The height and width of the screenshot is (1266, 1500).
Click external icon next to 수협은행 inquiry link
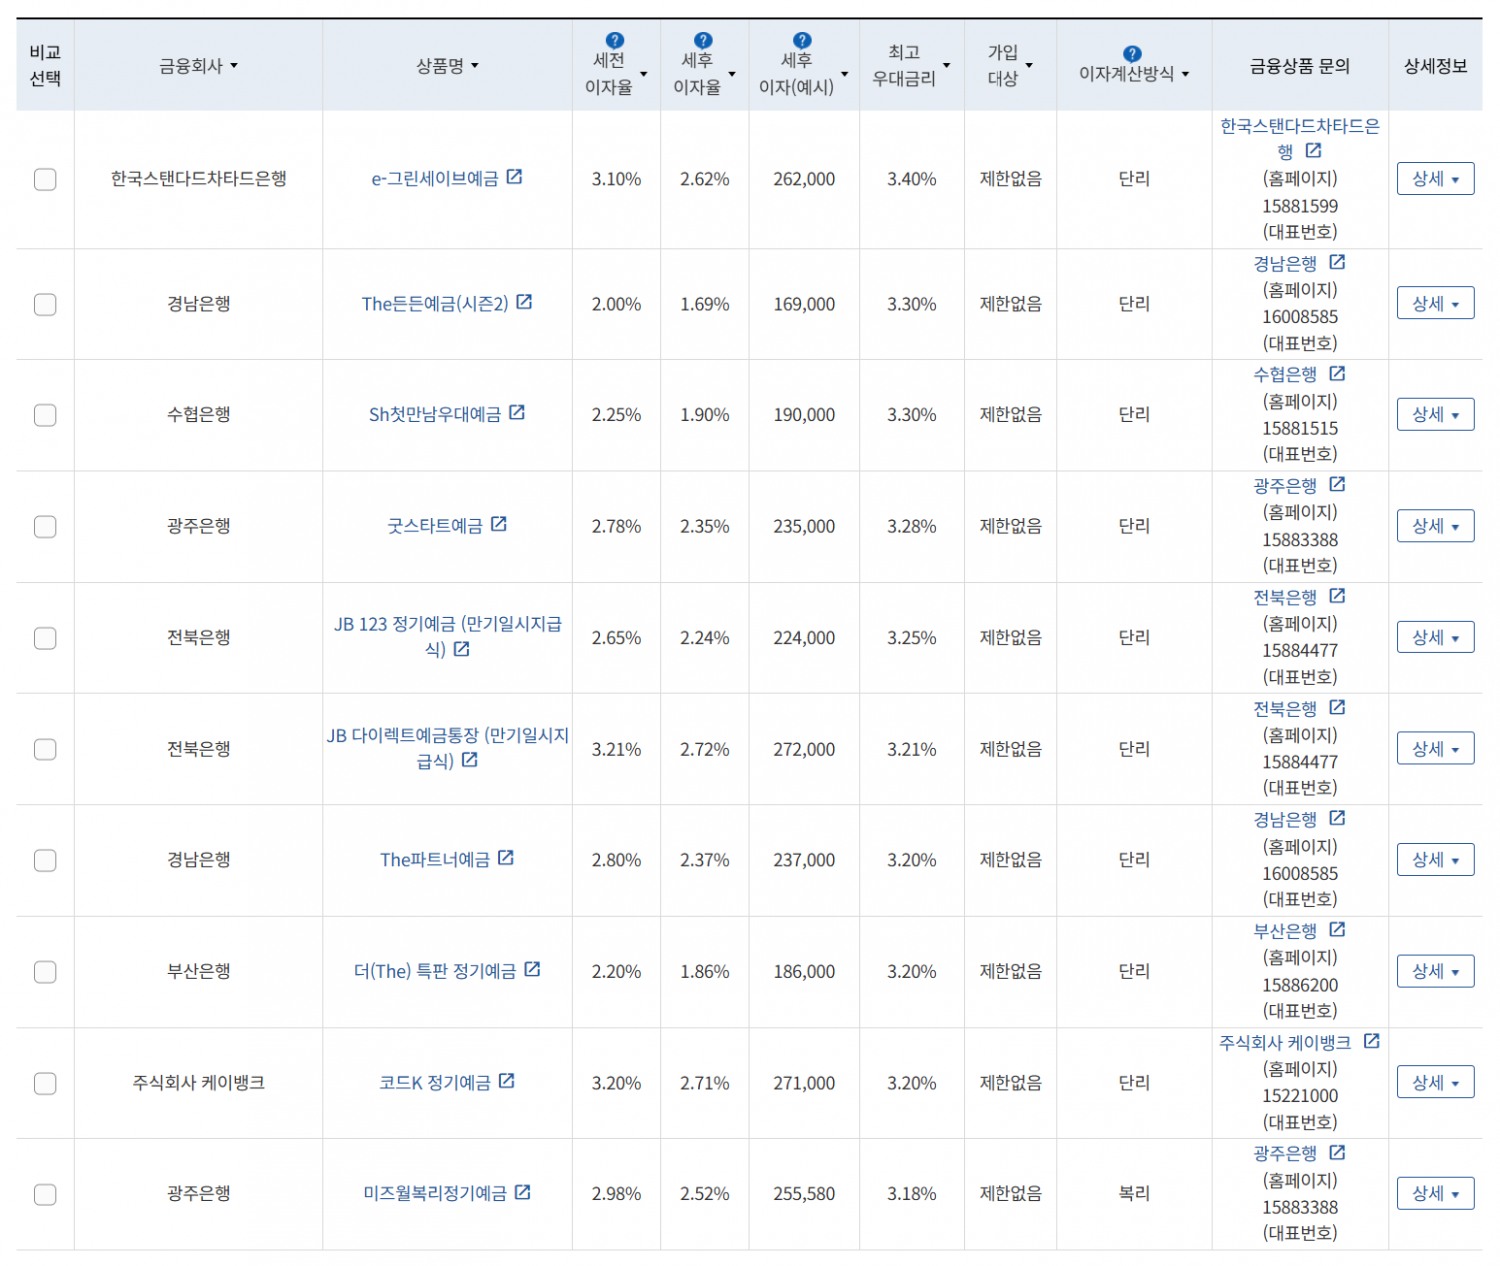tap(1338, 373)
